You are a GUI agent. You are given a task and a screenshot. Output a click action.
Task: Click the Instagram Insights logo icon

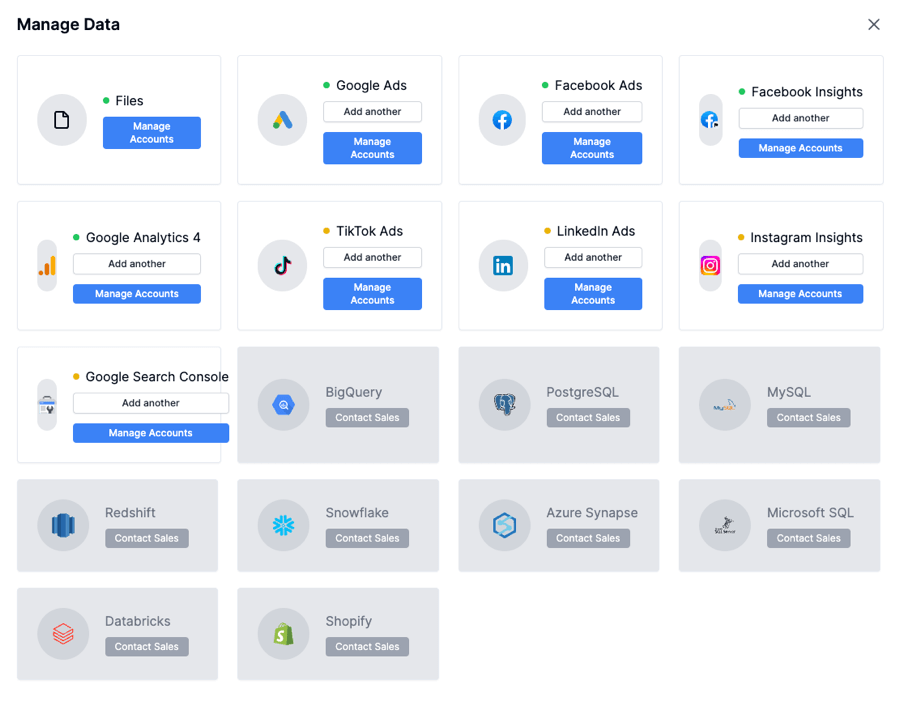click(710, 266)
